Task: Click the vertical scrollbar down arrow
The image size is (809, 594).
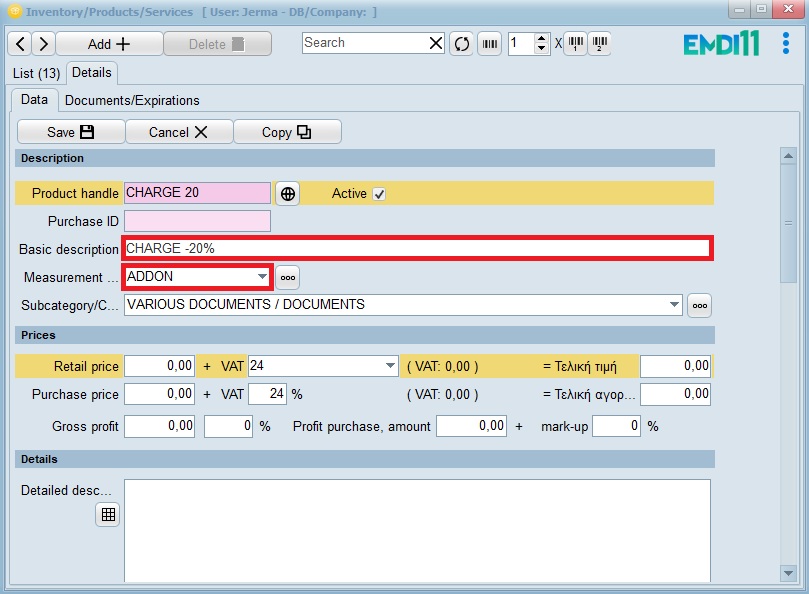Action: pyautogui.click(x=788, y=572)
